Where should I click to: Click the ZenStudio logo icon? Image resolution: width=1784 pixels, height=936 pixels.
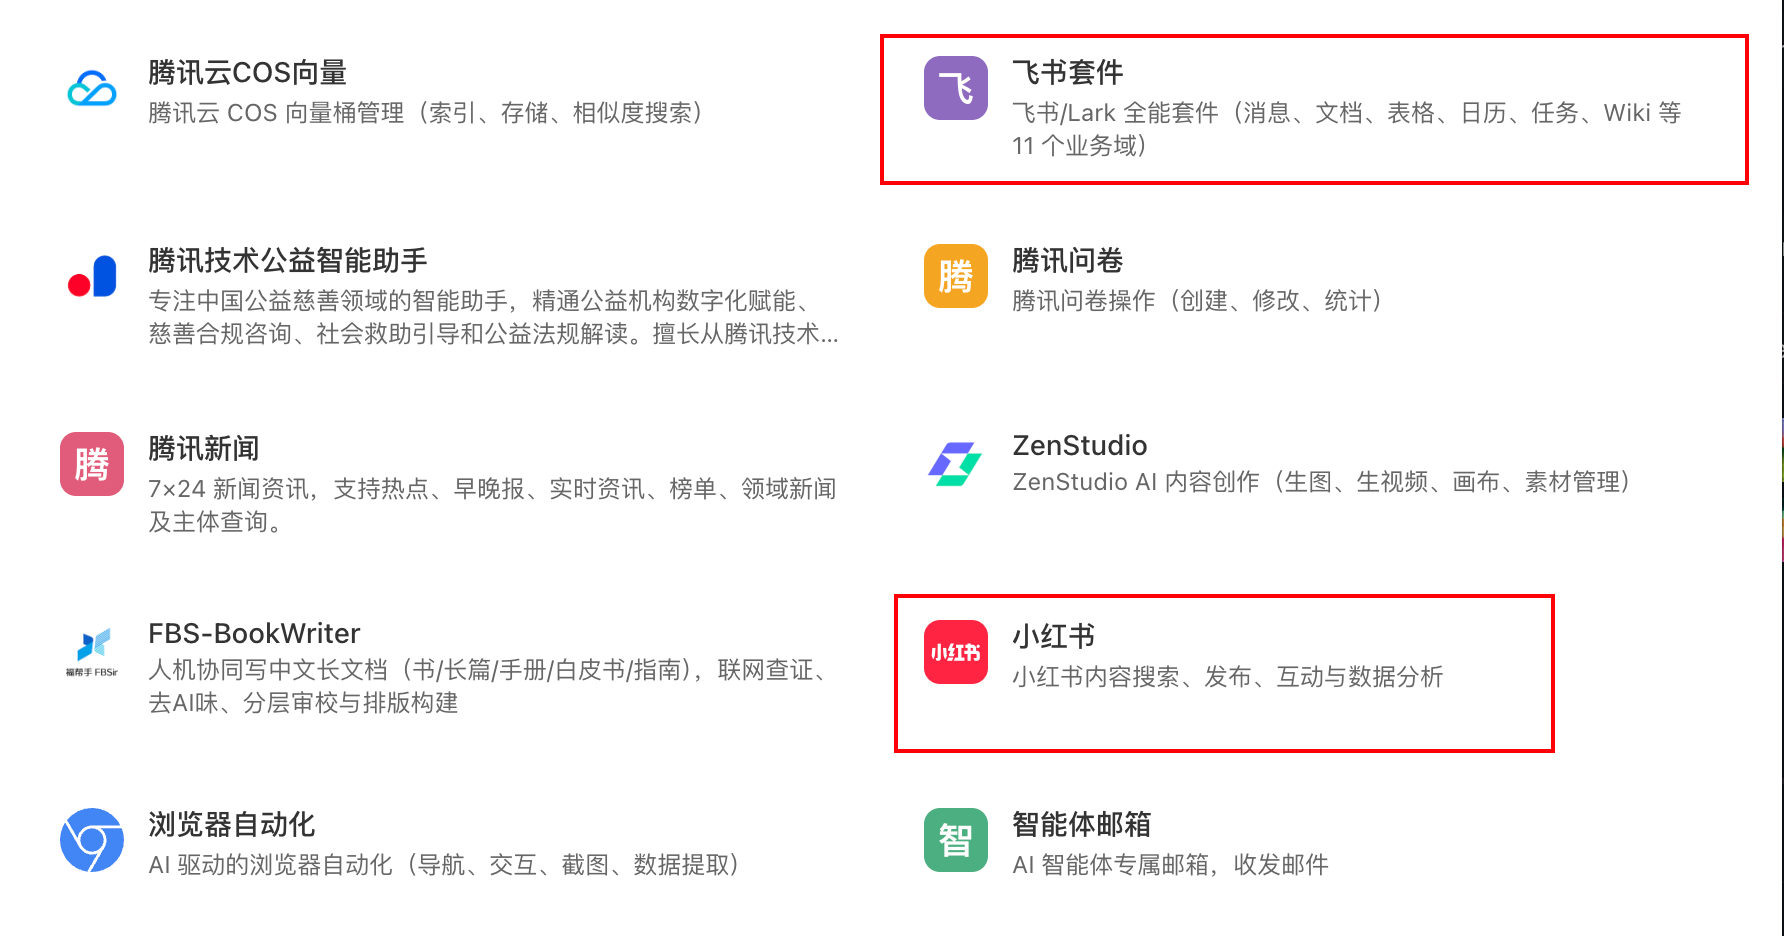coord(956,464)
